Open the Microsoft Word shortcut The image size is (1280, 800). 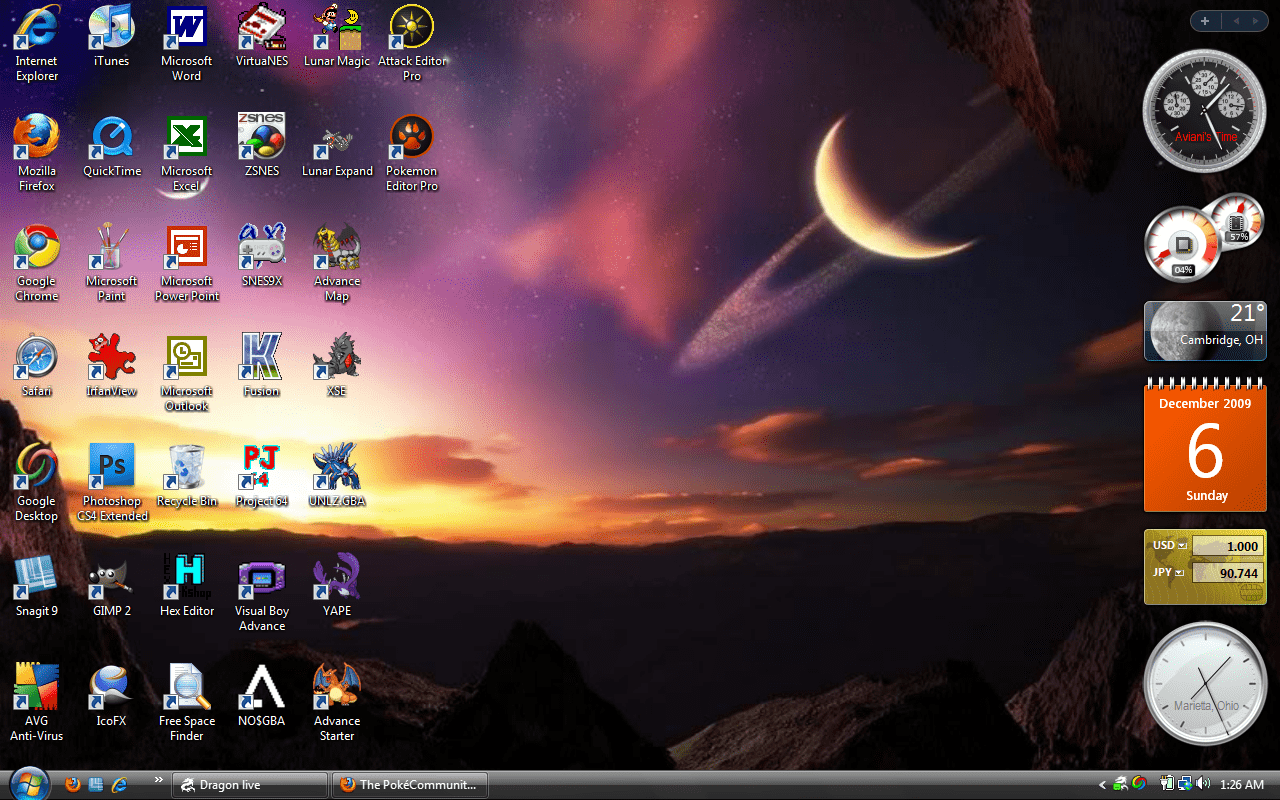(x=186, y=43)
